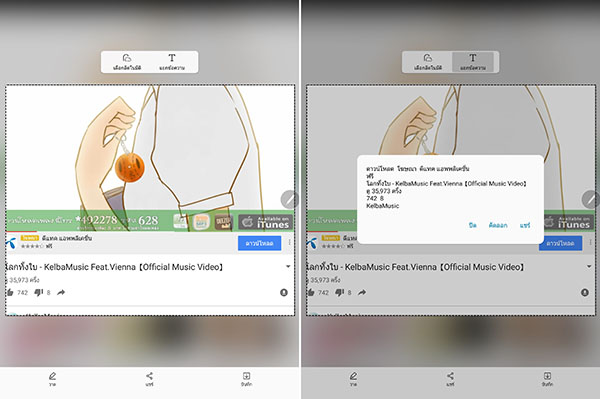Click the '628' number on green banner
Screen dimensions: 600x399
coord(148,220)
